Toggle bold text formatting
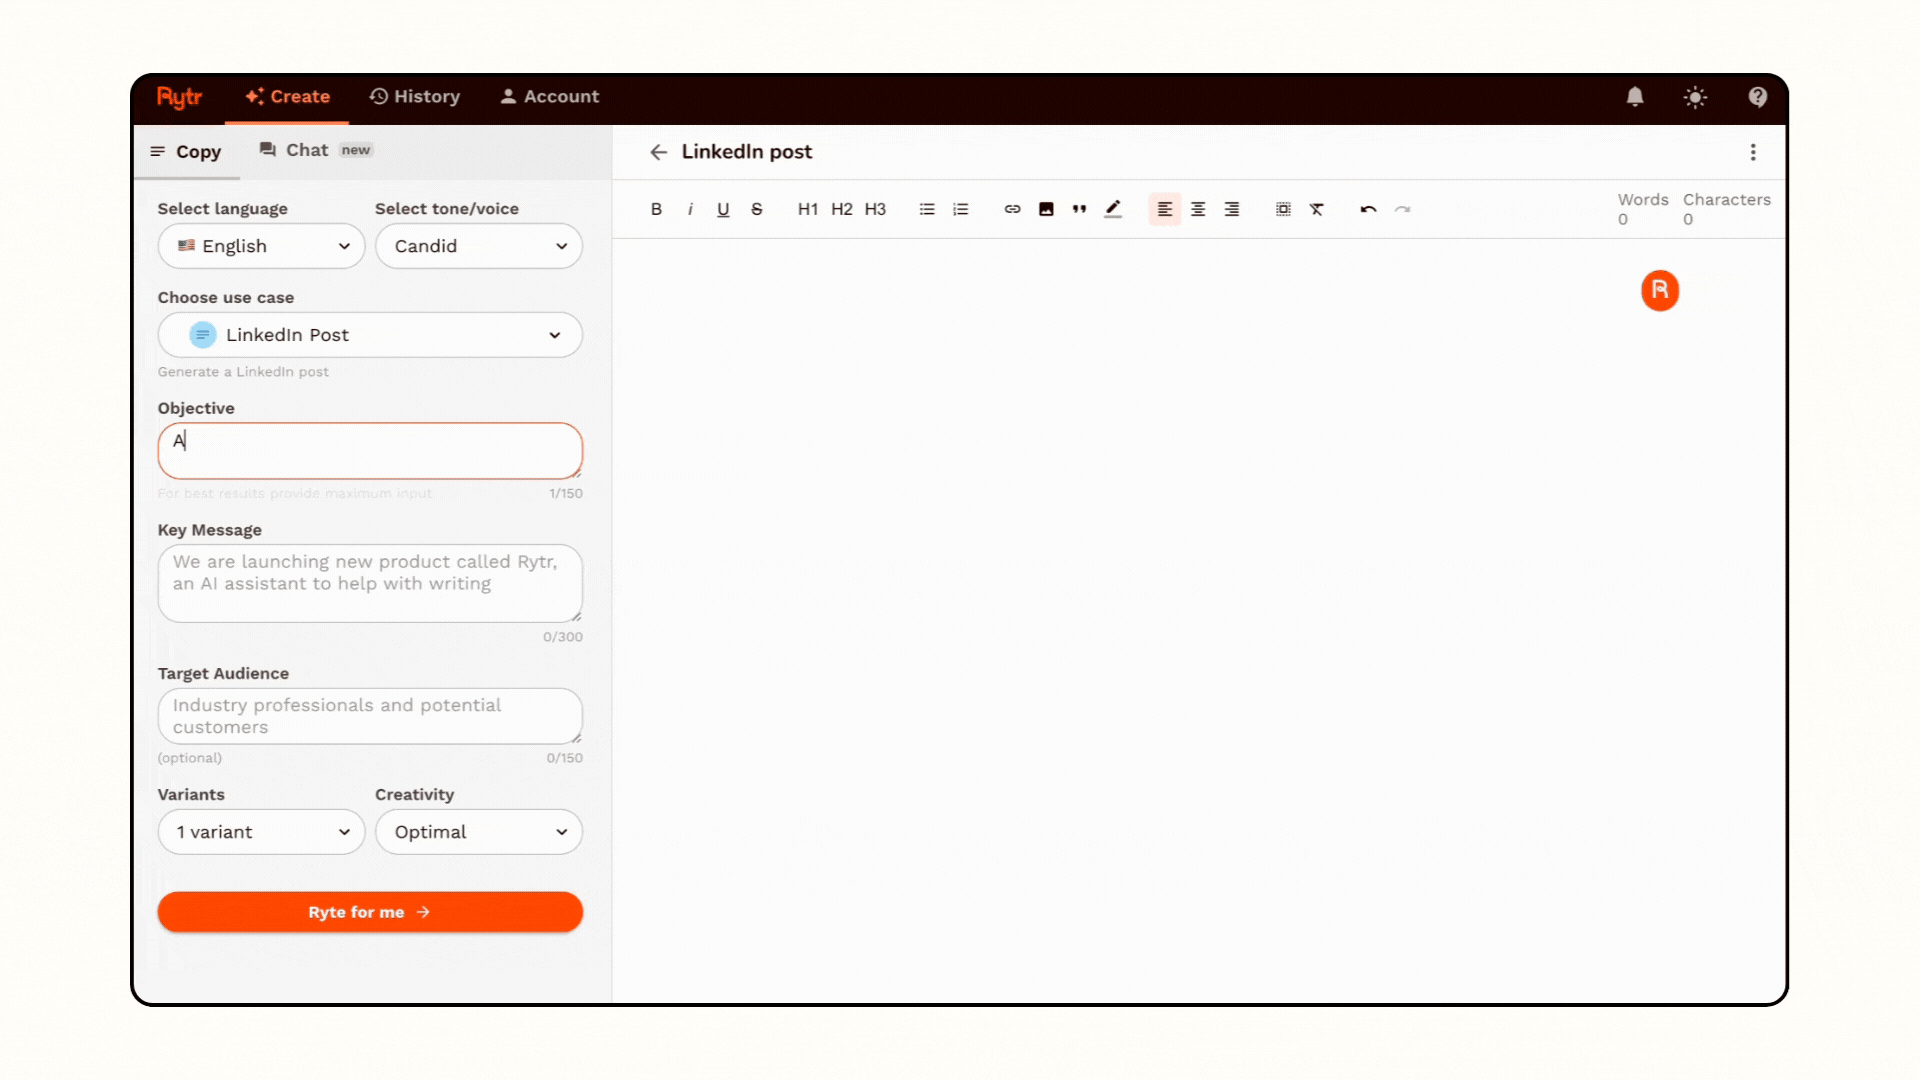The width and height of the screenshot is (1920, 1080). 656,209
